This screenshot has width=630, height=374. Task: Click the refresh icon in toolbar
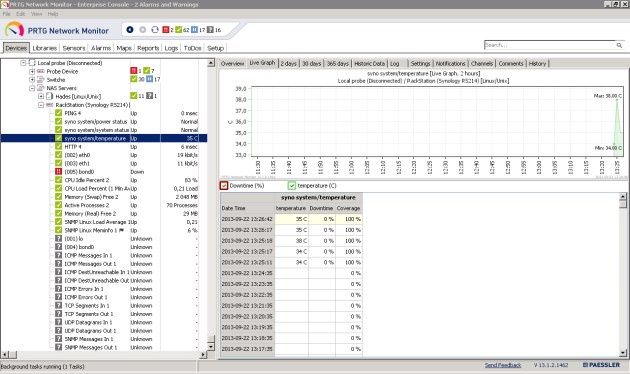point(155,30)
